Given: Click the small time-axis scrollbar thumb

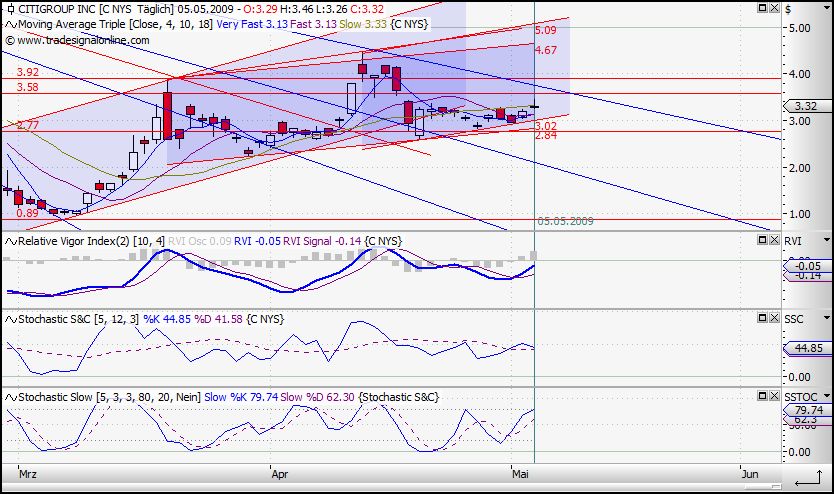Looking at the screenshot, I should [x=776, y=485].
